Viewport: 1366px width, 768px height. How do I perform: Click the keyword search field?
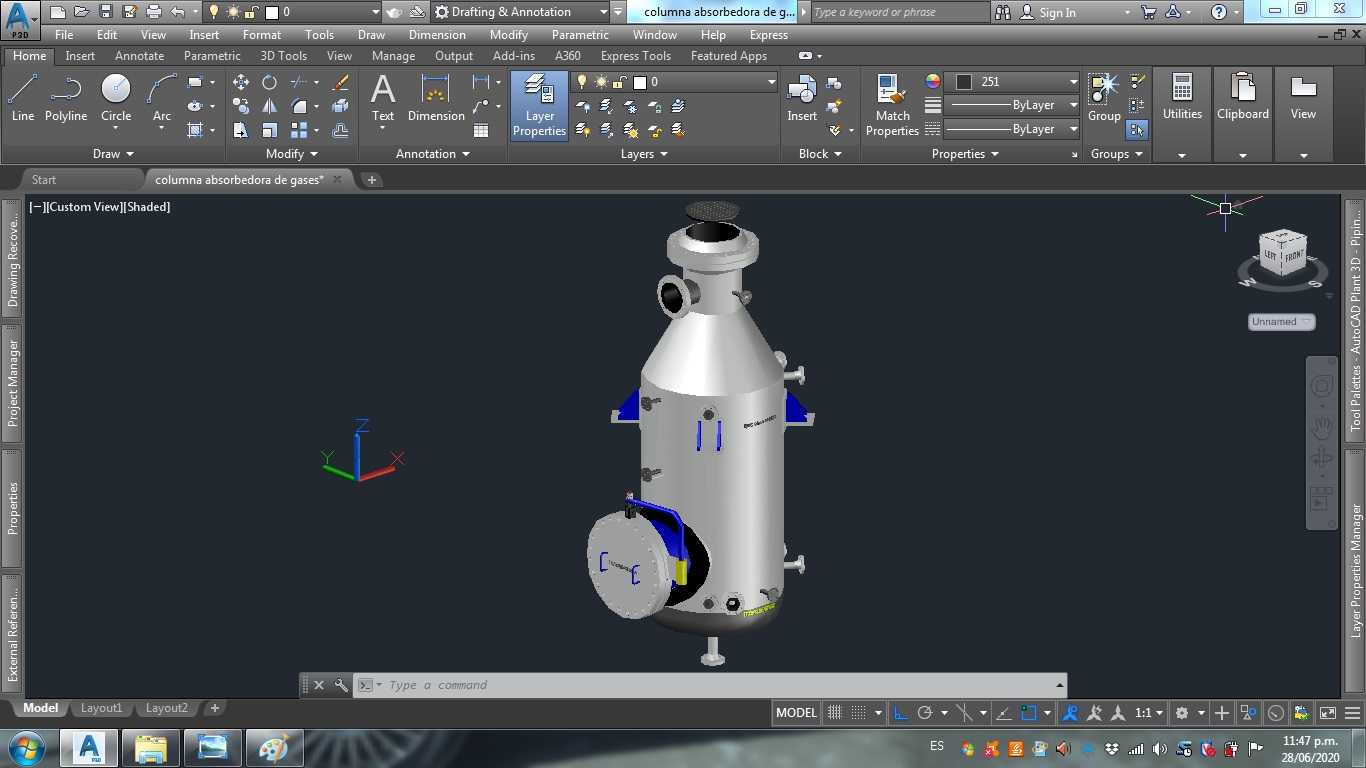[x=898, y=12]
